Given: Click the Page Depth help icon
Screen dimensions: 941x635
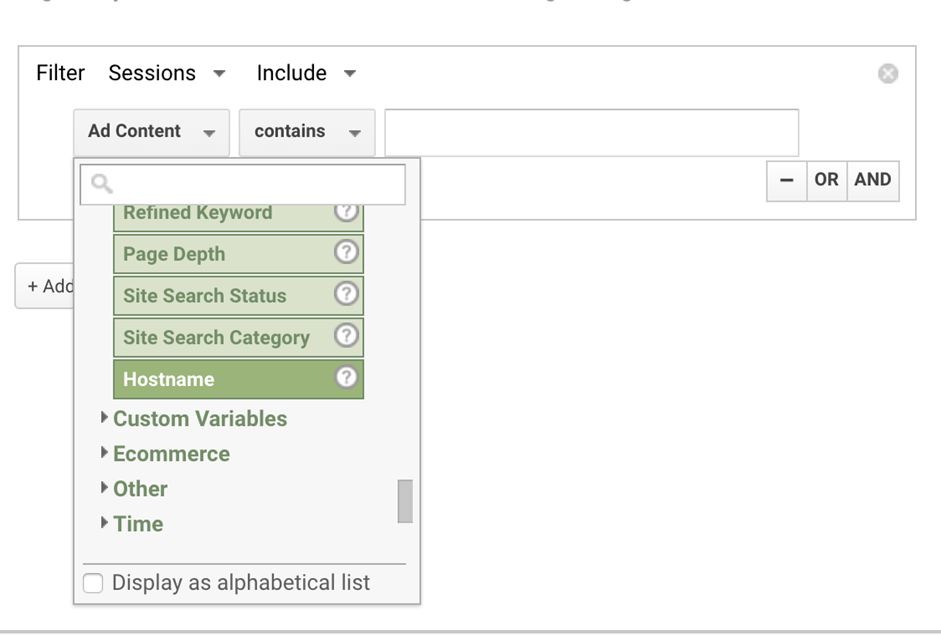Looking at the screenshot, I should click(x=347, y=254).
